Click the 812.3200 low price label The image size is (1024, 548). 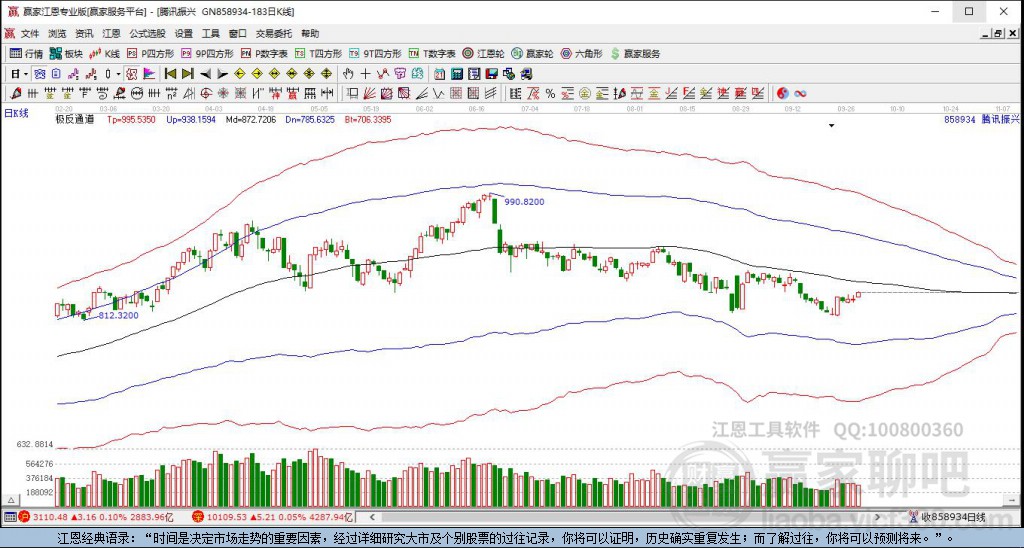pos(118,315)
